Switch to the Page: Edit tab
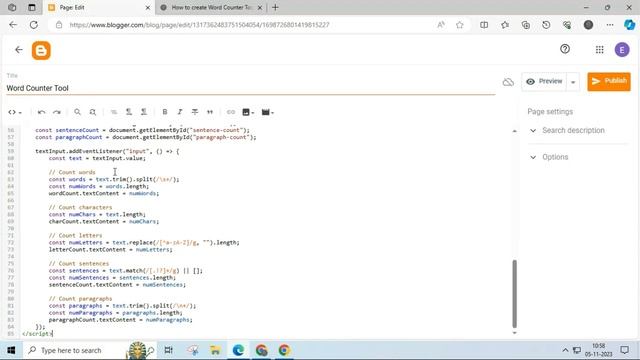Viewport: 640px width, 360px height. pos(99,7)
